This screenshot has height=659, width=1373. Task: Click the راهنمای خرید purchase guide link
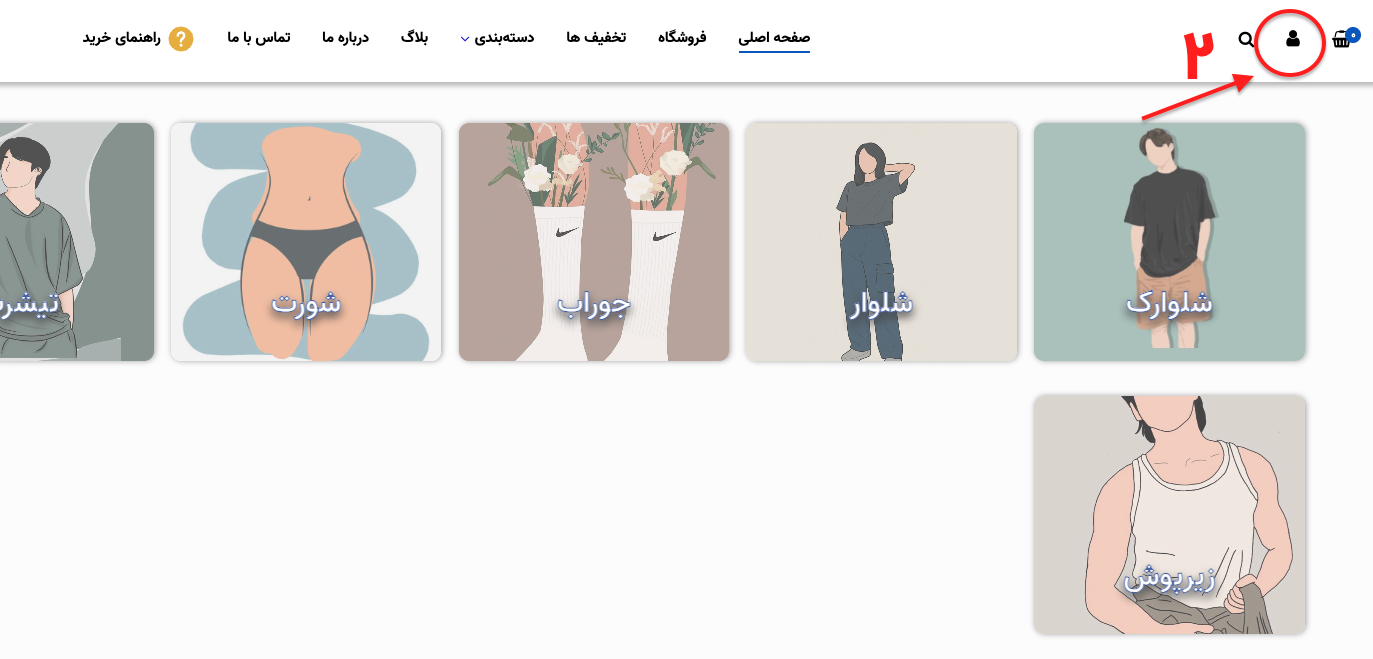(122, 38)
